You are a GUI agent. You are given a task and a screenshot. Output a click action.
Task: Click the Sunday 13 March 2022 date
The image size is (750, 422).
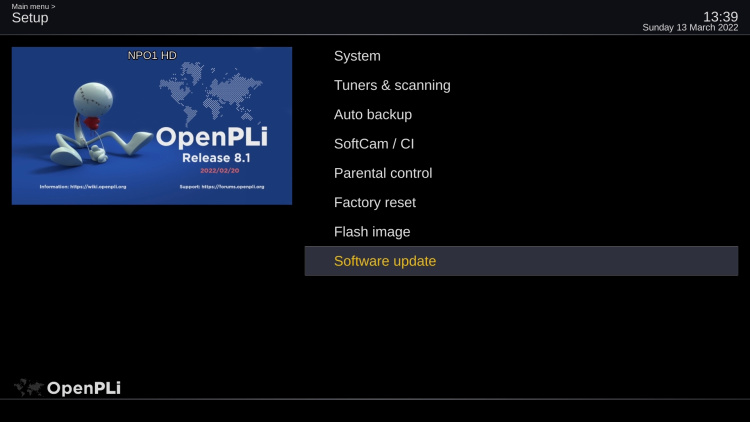tap(690, 28)
